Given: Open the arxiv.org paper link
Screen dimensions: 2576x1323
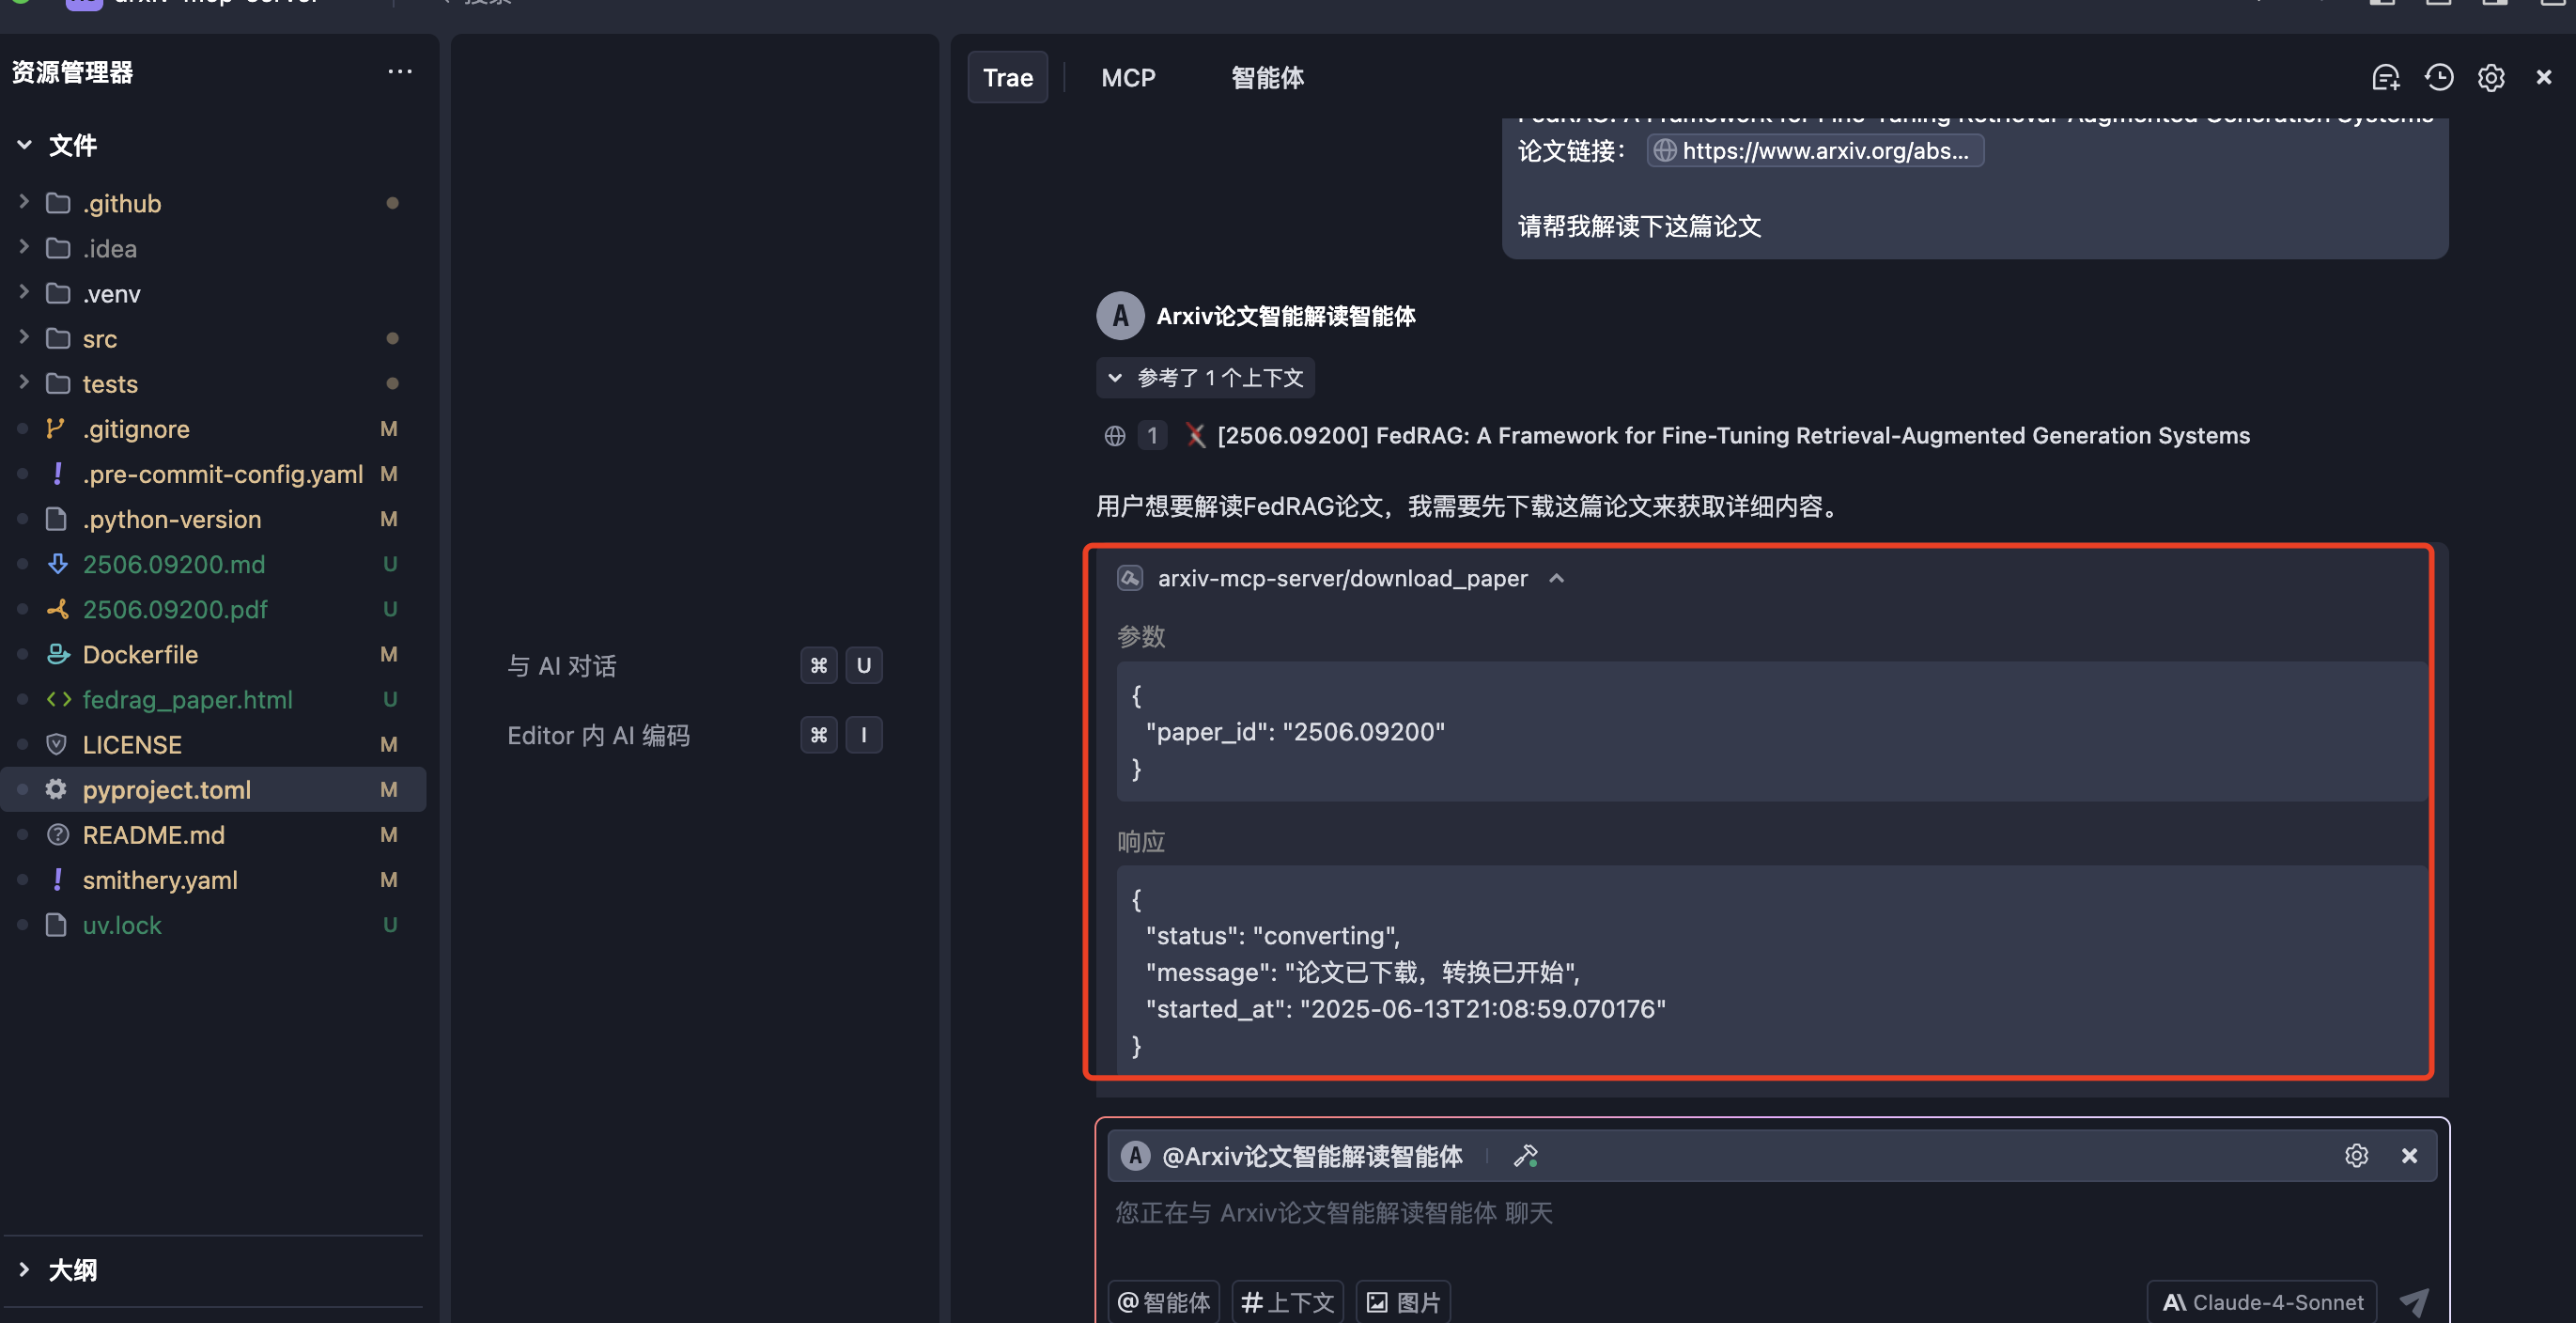Looking at the screenshot, I should click(x=1814, y=151).
